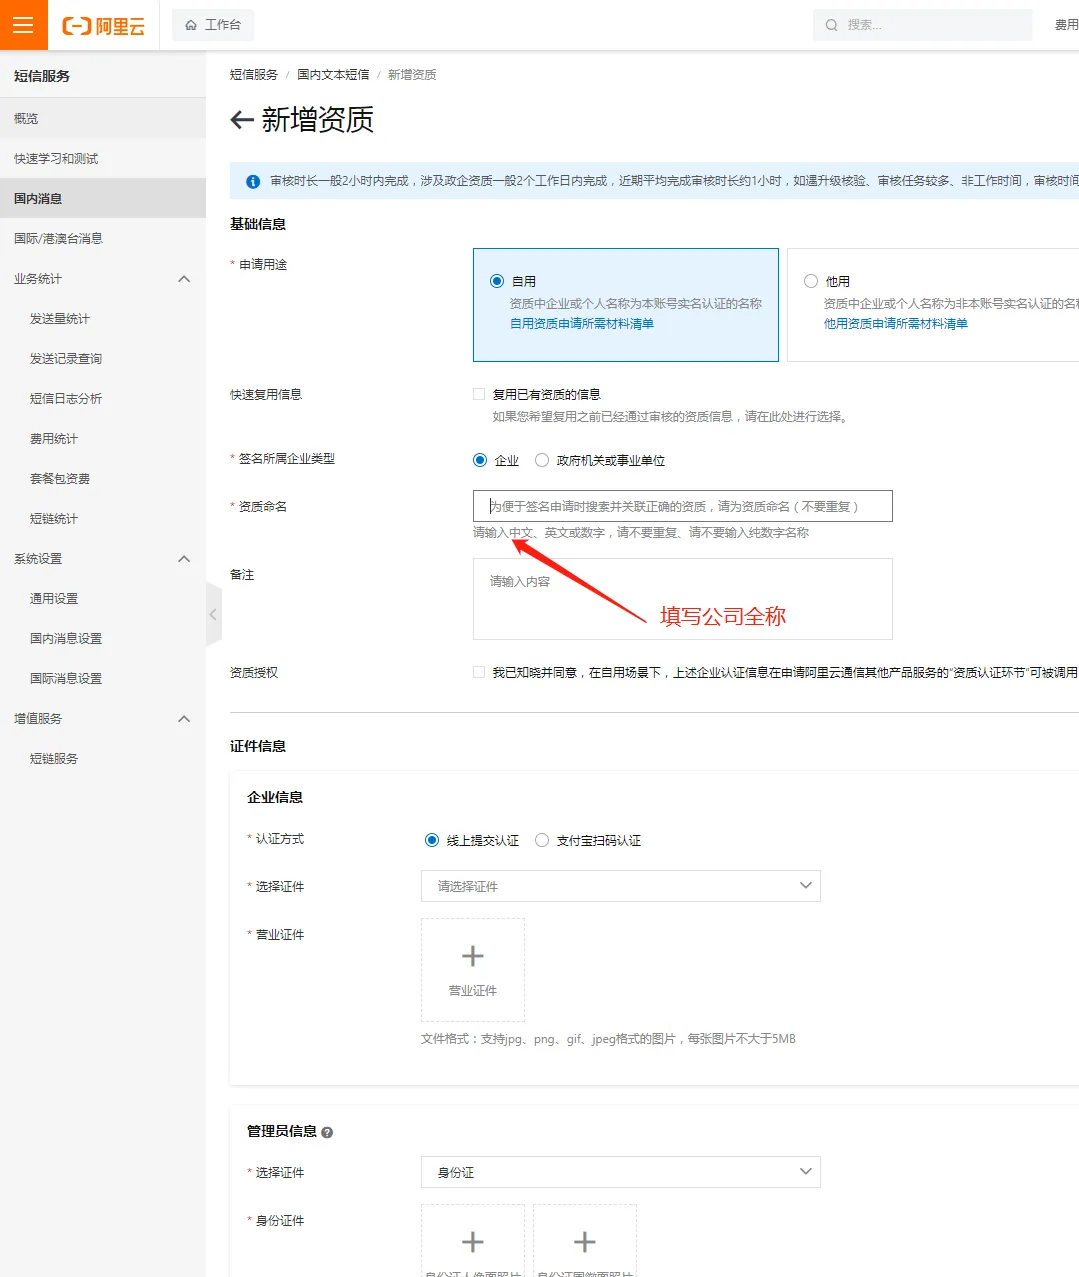The width and height of the screenshot is (1079, 1277).
Task: Click the 备注 content input area
Action: pyautogui.click(x=682, y=598)
